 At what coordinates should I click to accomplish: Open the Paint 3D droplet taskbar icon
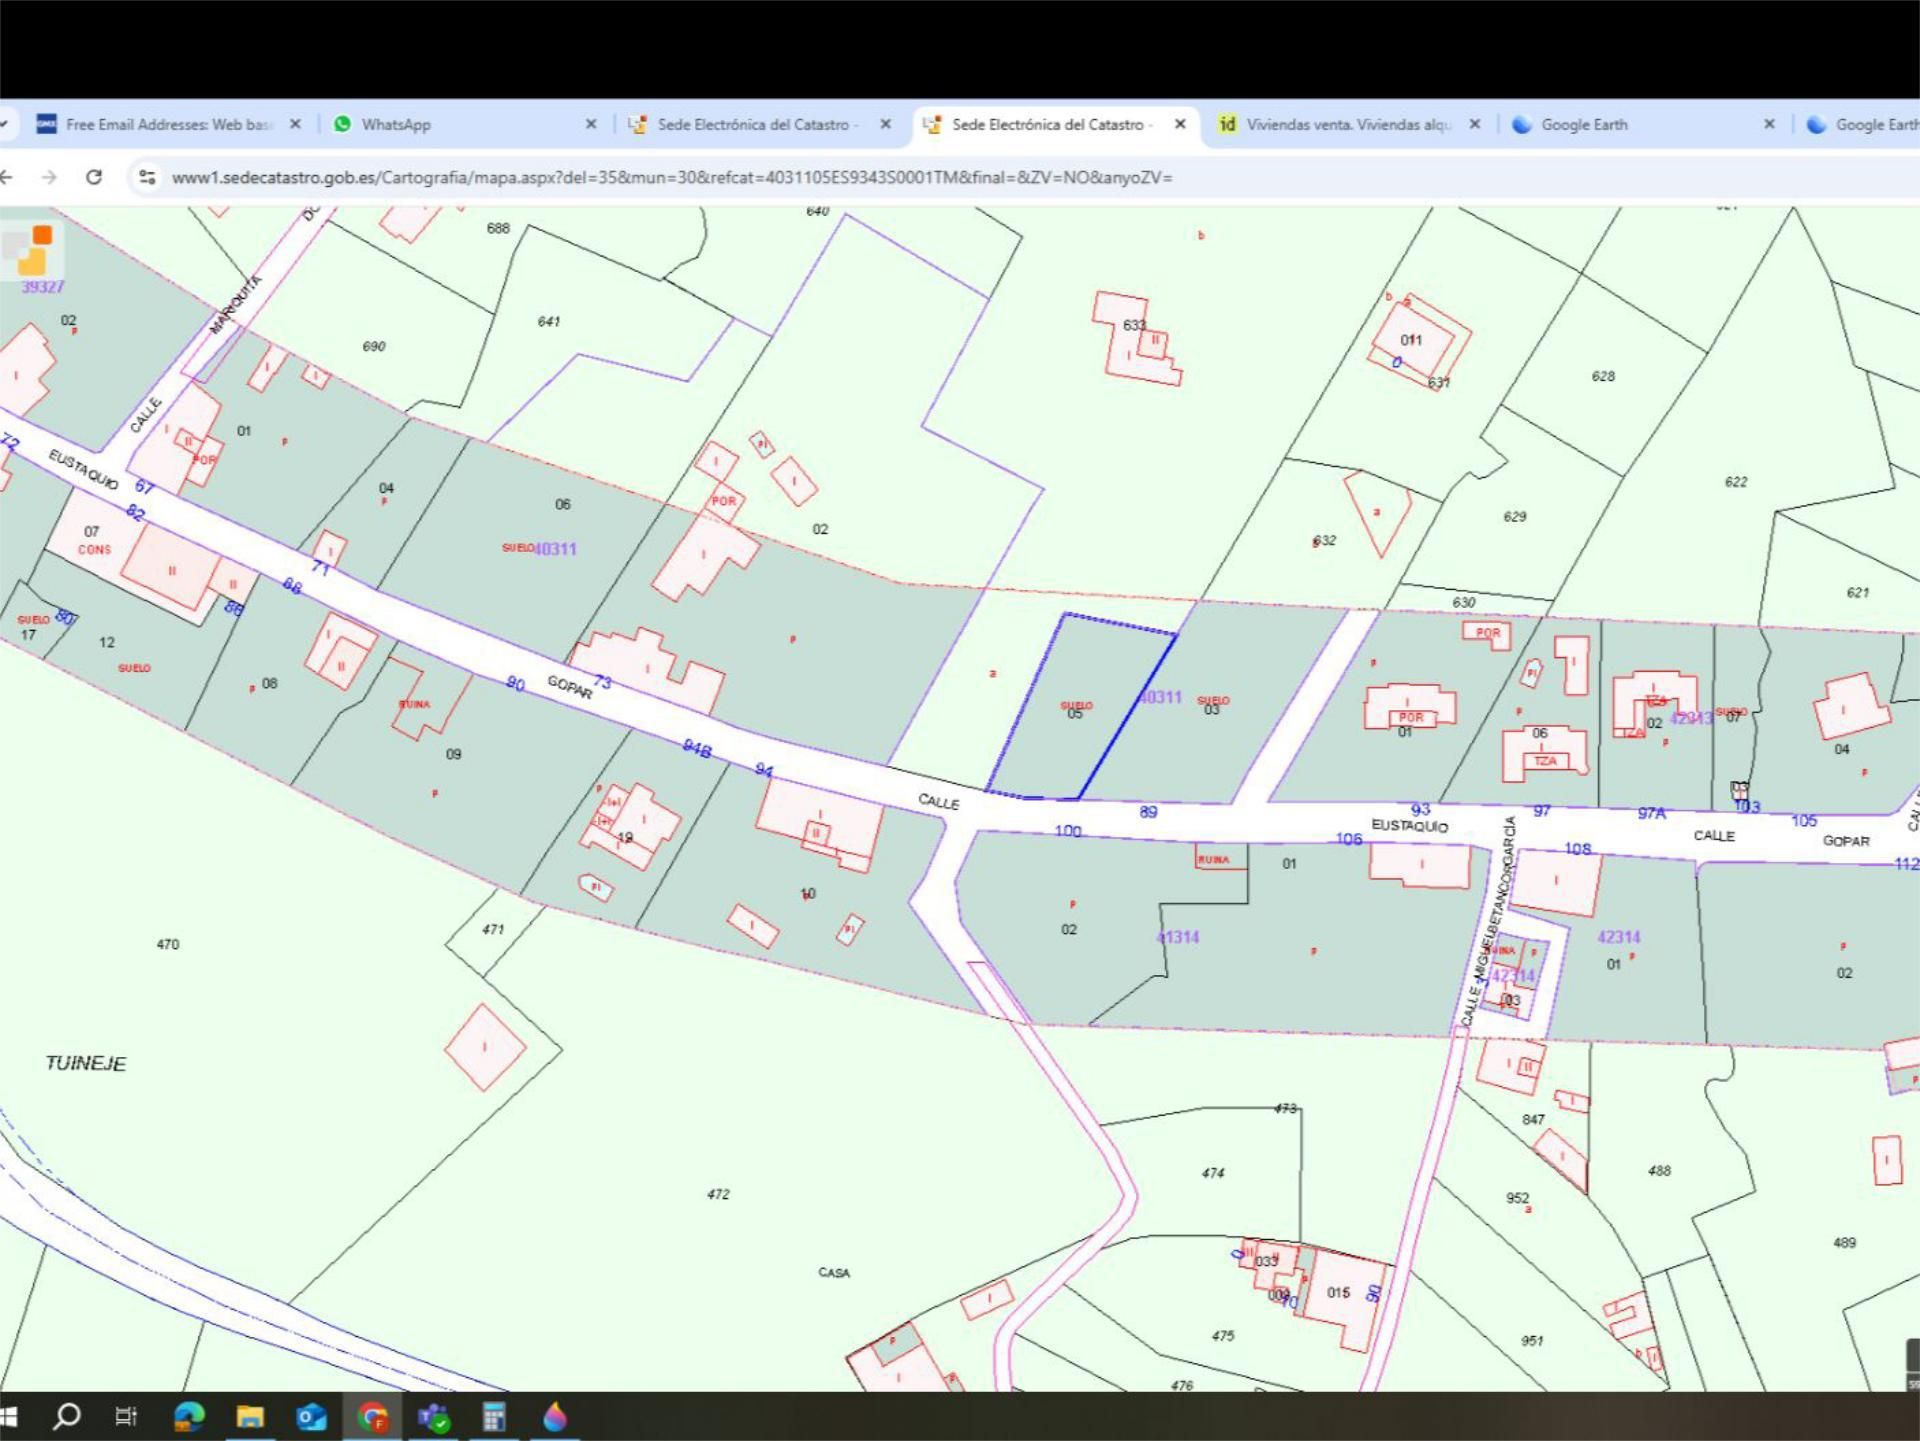click(555, 1417)
